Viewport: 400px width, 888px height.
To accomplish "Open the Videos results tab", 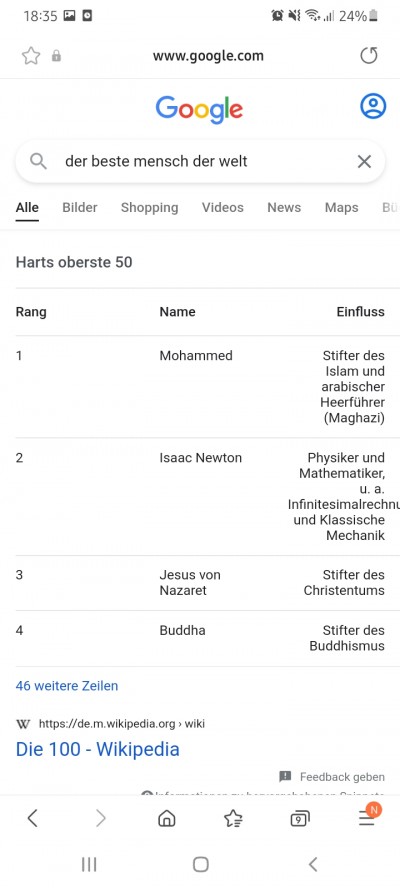I will pos(223,207).
